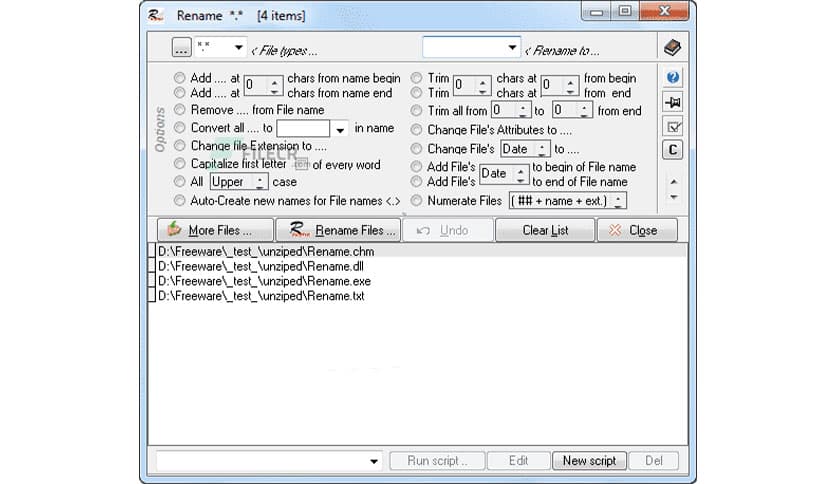This screenshot has height=484, width=836.
Task: Click the Rename Files button
Action: 338,230
